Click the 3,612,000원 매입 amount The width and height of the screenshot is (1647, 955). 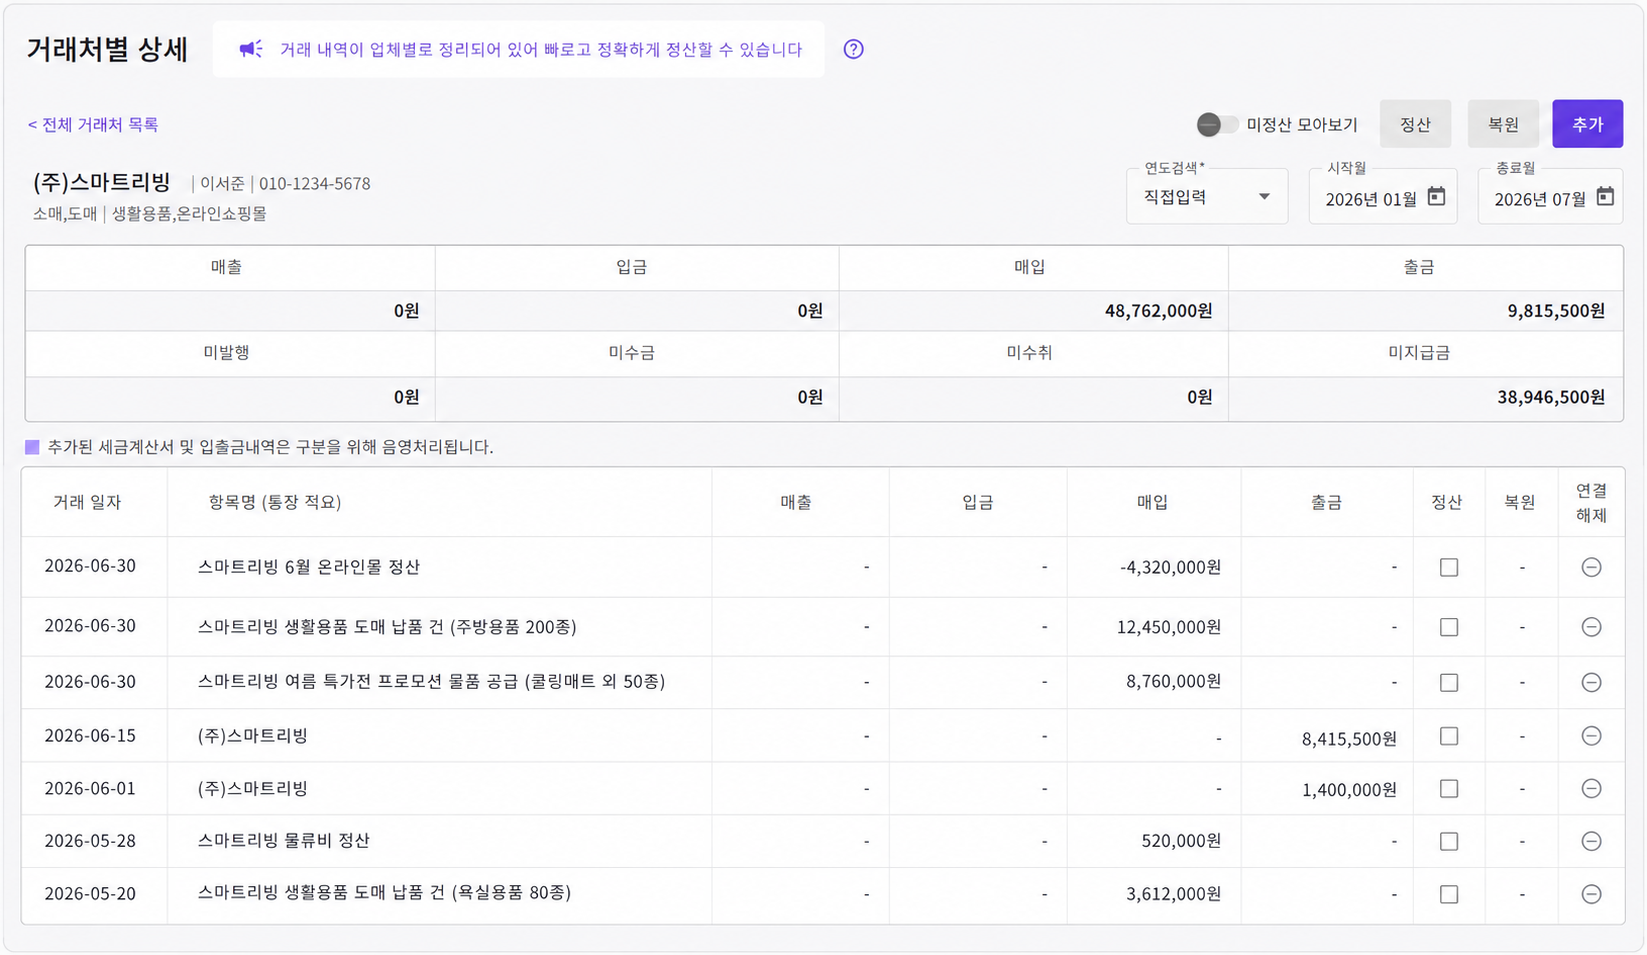1174,894
